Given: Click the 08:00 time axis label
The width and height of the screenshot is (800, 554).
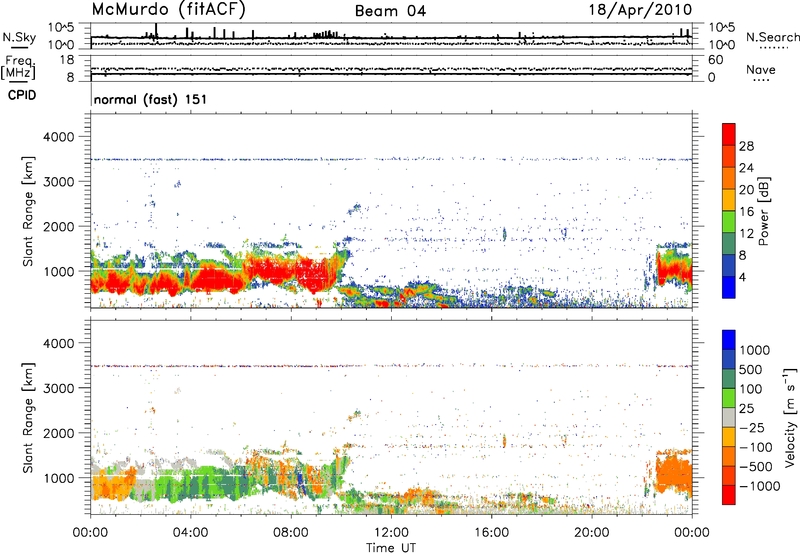Looking at the screenshot, I should pos(291,533).
